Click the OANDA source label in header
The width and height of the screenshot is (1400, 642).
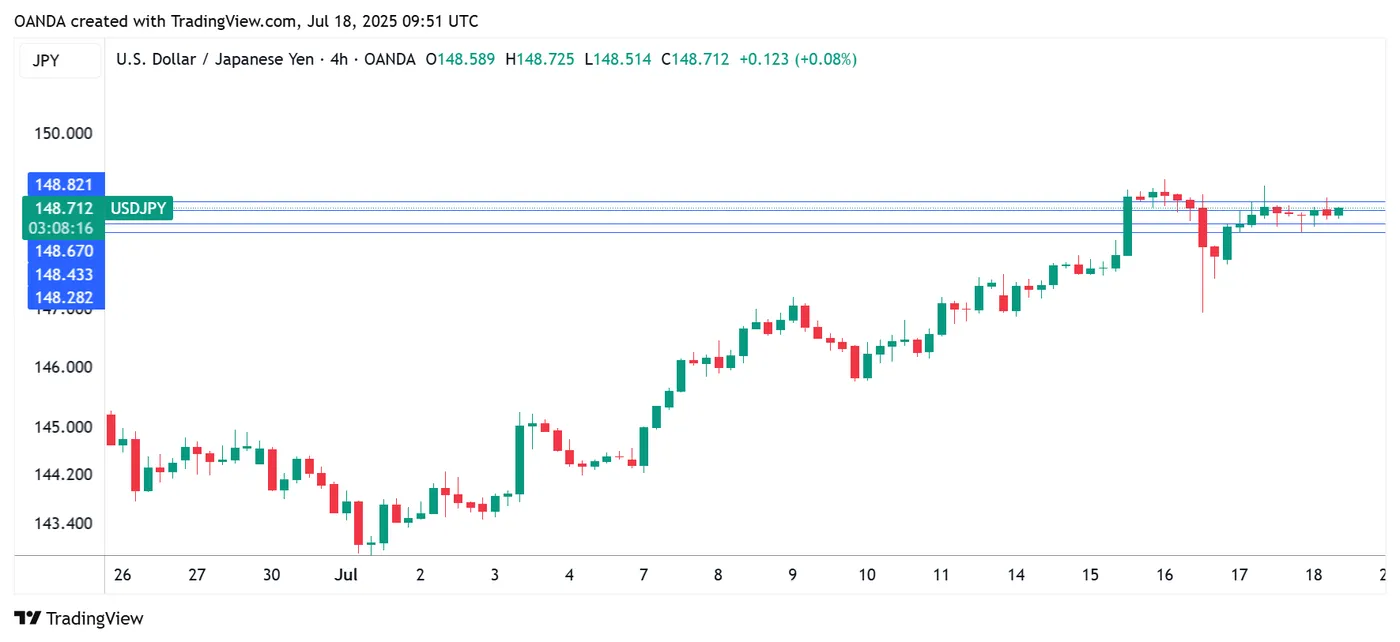pos(389,59)
